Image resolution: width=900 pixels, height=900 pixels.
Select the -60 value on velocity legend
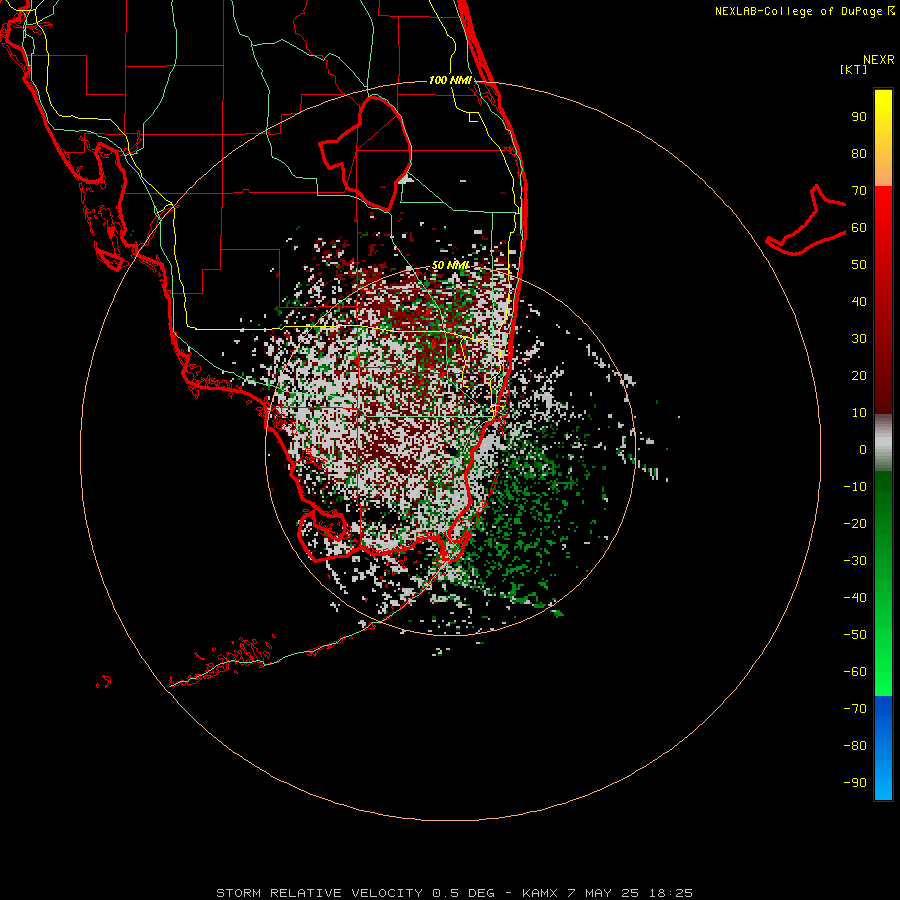(x=855, y=672)
